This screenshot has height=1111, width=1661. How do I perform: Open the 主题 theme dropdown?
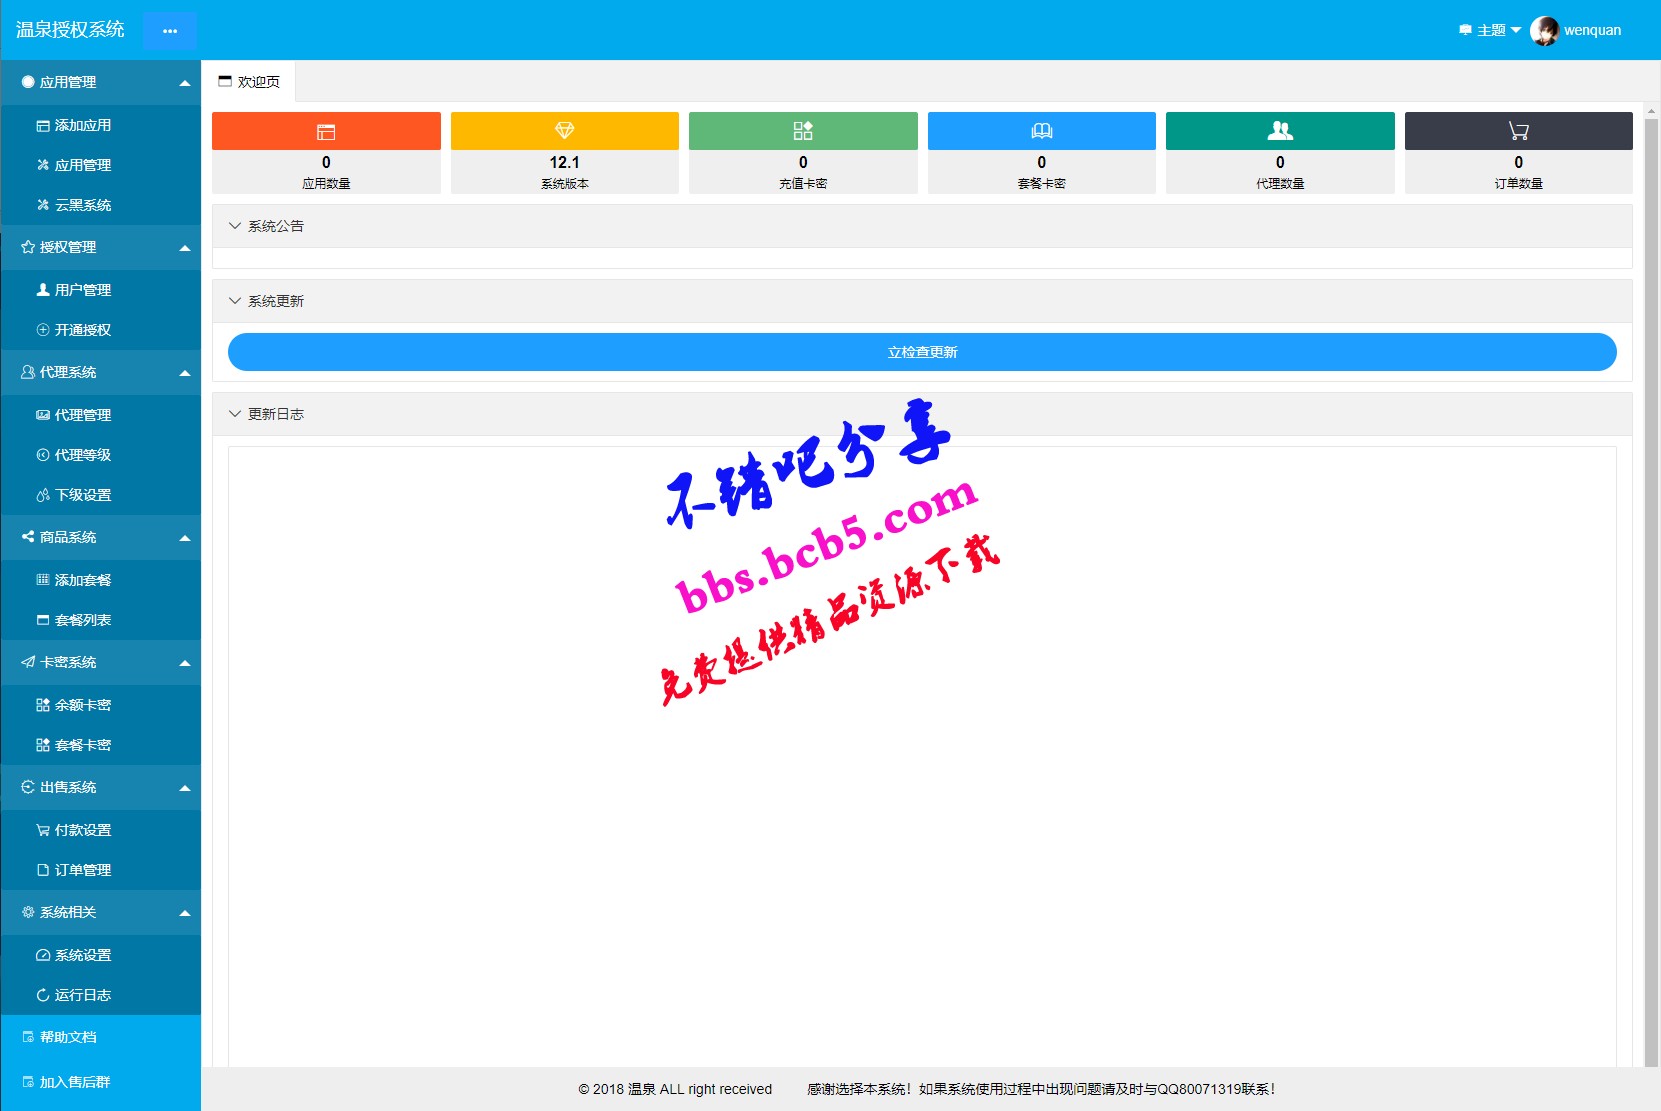click(x=1490, y=30)
